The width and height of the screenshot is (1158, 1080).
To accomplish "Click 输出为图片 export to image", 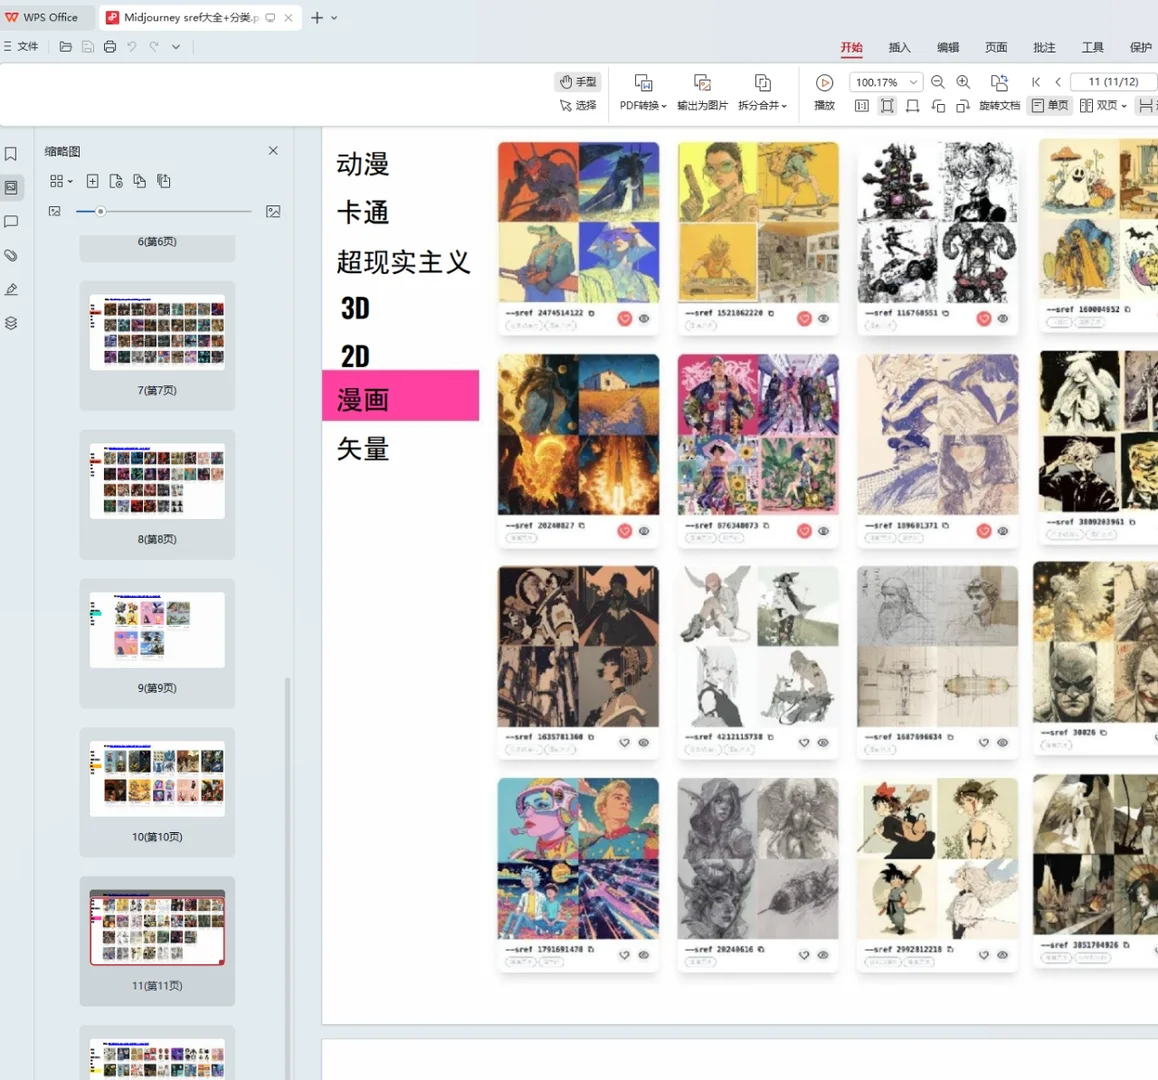I will tap(702, 92).
